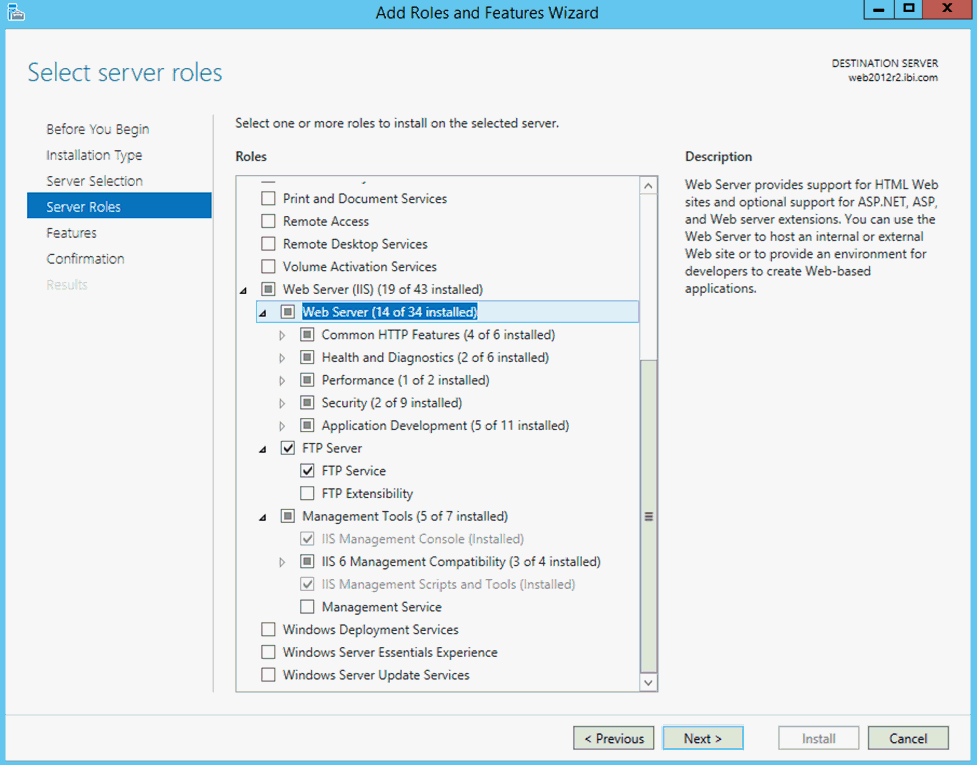The width and height of the screenshot is (977, 765).
Task: Collapse the Web Server (IIS) tree node
Action: pyautogui.click(x=244, y=290)
